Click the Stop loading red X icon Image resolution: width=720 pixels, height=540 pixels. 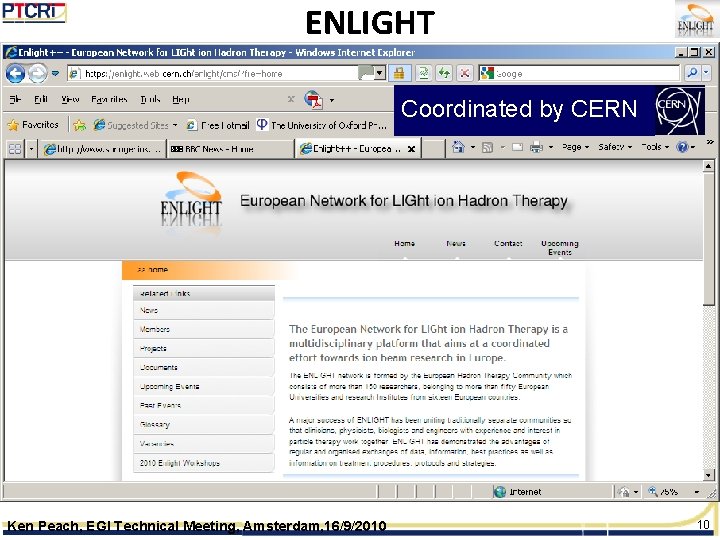point(465,73)
